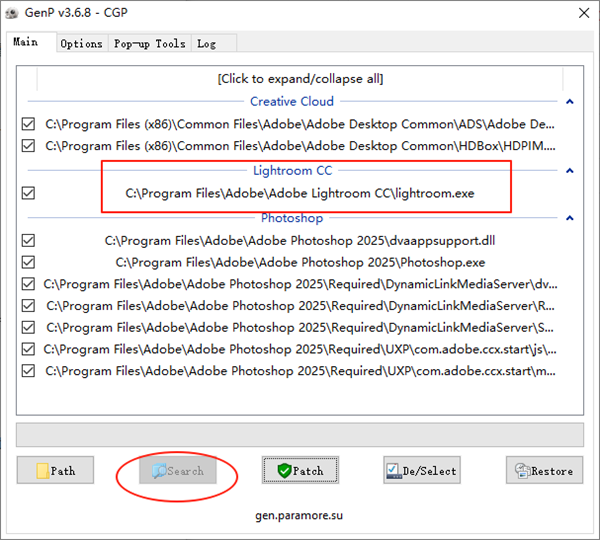
Task: Open the Pop-up Tools tab
Action: pos(150,44)
